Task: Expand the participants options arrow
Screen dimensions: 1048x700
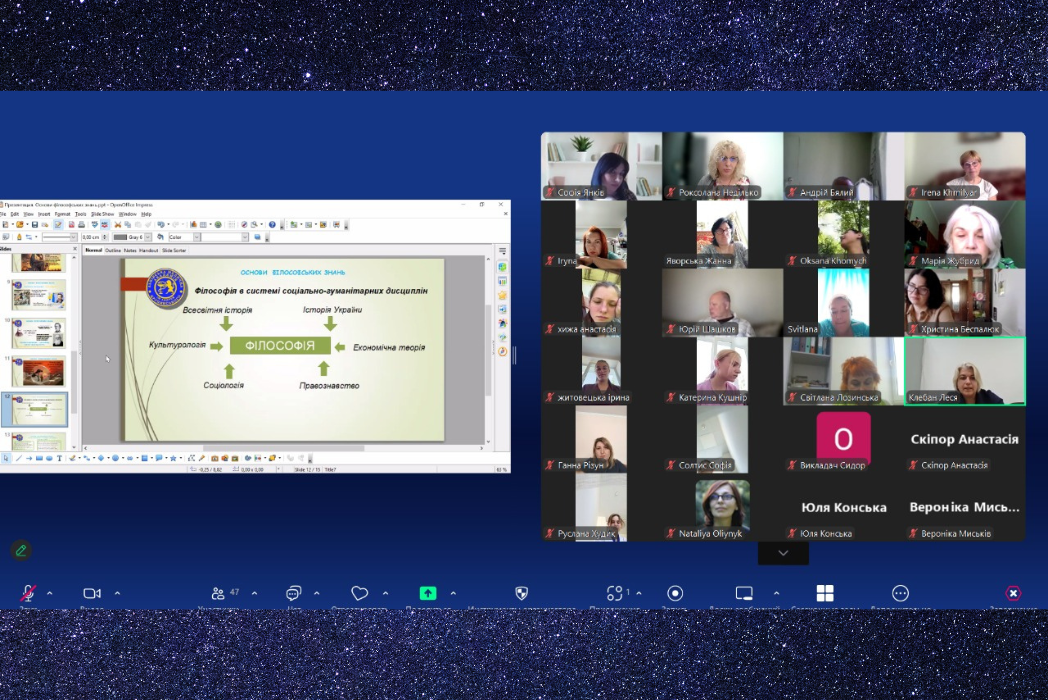Action: click(x=255, y=593)
